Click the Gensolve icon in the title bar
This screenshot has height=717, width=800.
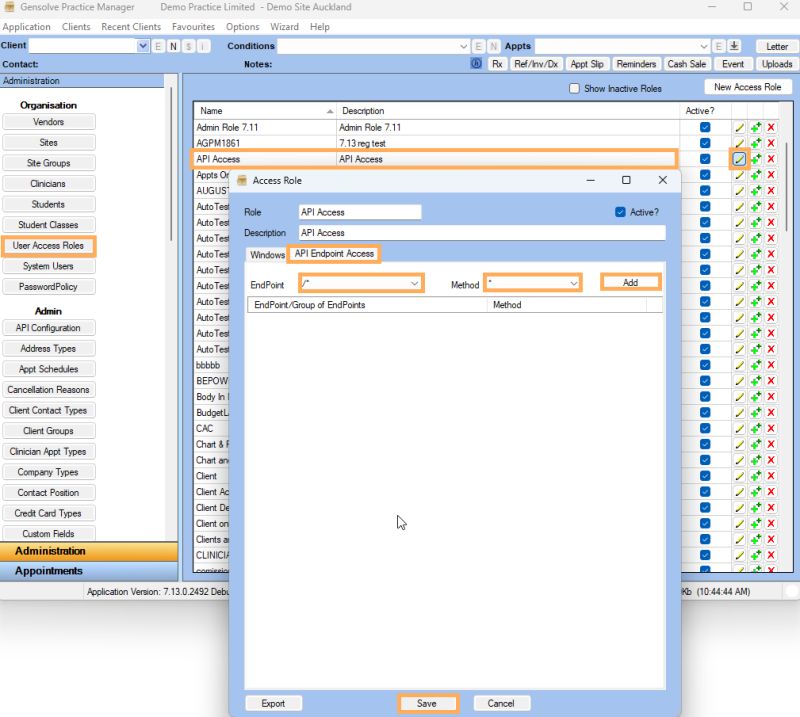tap(9, 8)
